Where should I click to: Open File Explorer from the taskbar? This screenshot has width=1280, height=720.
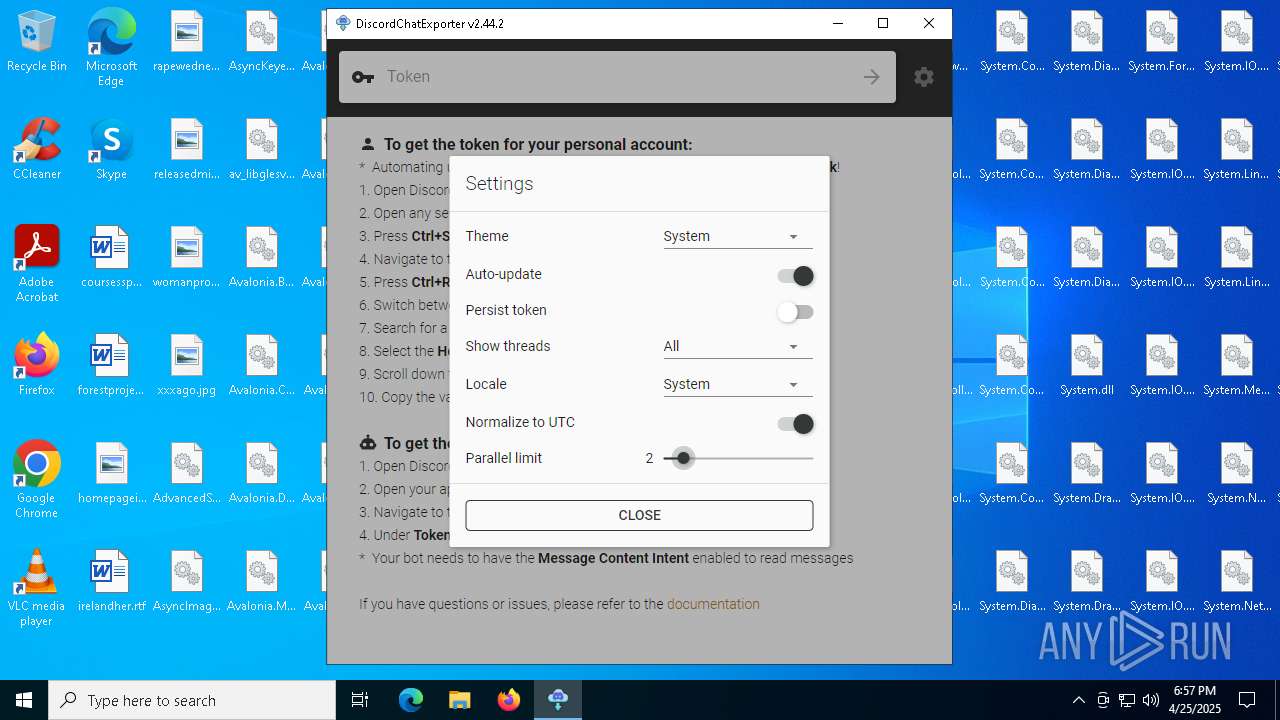(x=460, y=700)
